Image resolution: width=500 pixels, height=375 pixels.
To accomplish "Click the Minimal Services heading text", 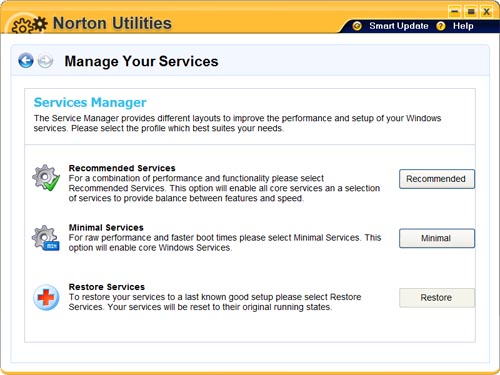I will [x=106, y=228].
